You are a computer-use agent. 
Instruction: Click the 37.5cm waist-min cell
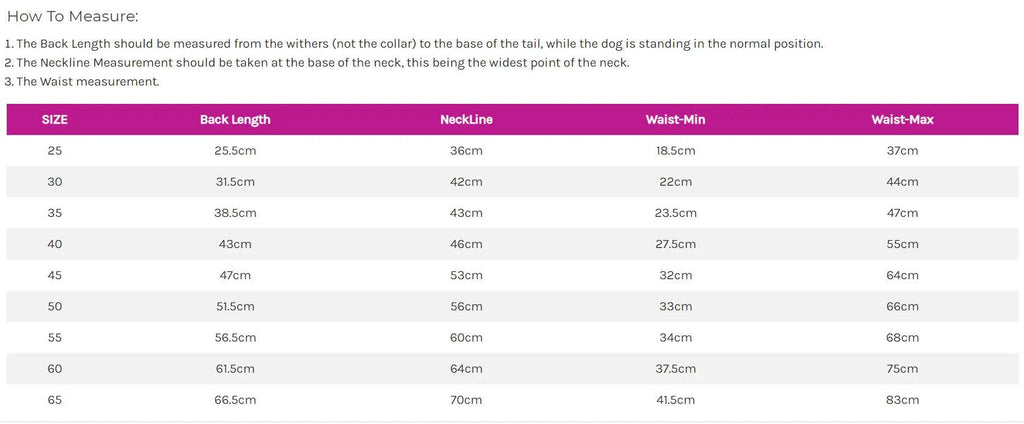[x=675, y=368]
